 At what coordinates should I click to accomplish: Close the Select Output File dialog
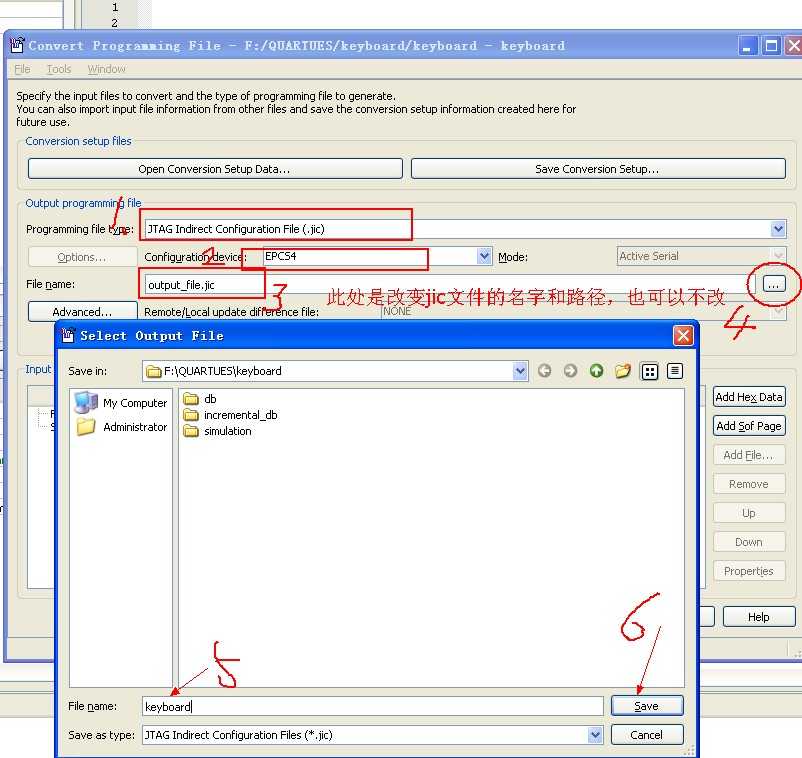coord(683,336)
